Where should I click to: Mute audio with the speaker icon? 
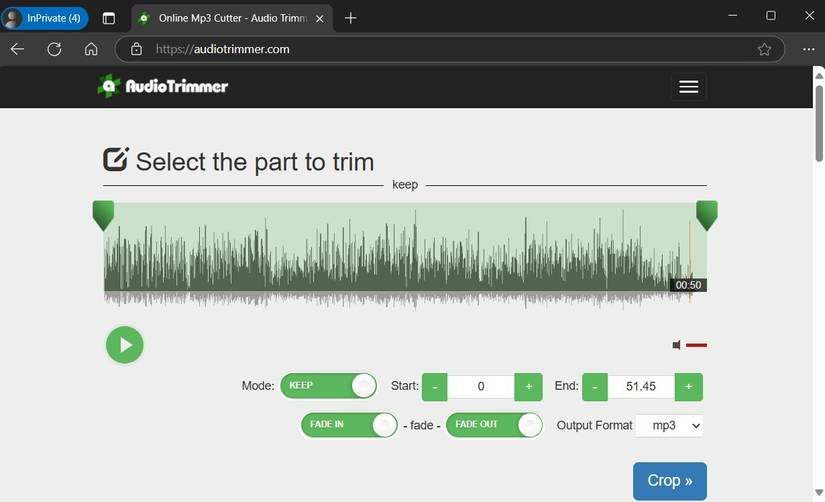click(677, 345)
